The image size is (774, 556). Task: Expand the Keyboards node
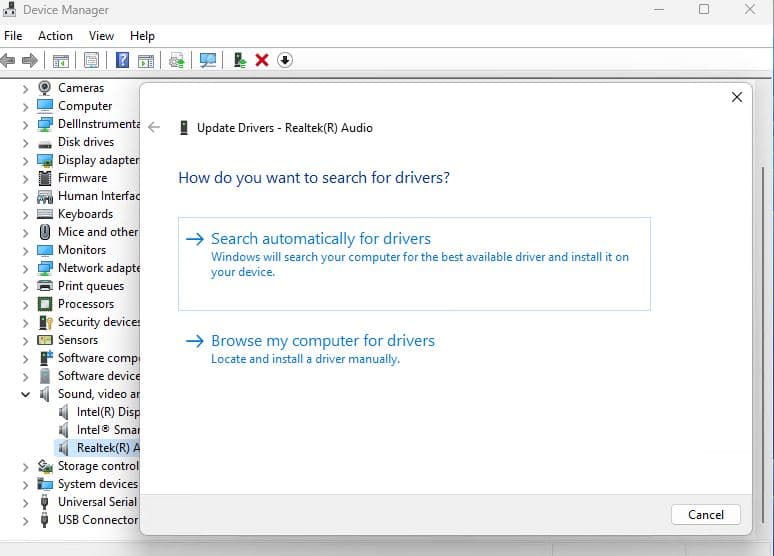click(26, 214)
